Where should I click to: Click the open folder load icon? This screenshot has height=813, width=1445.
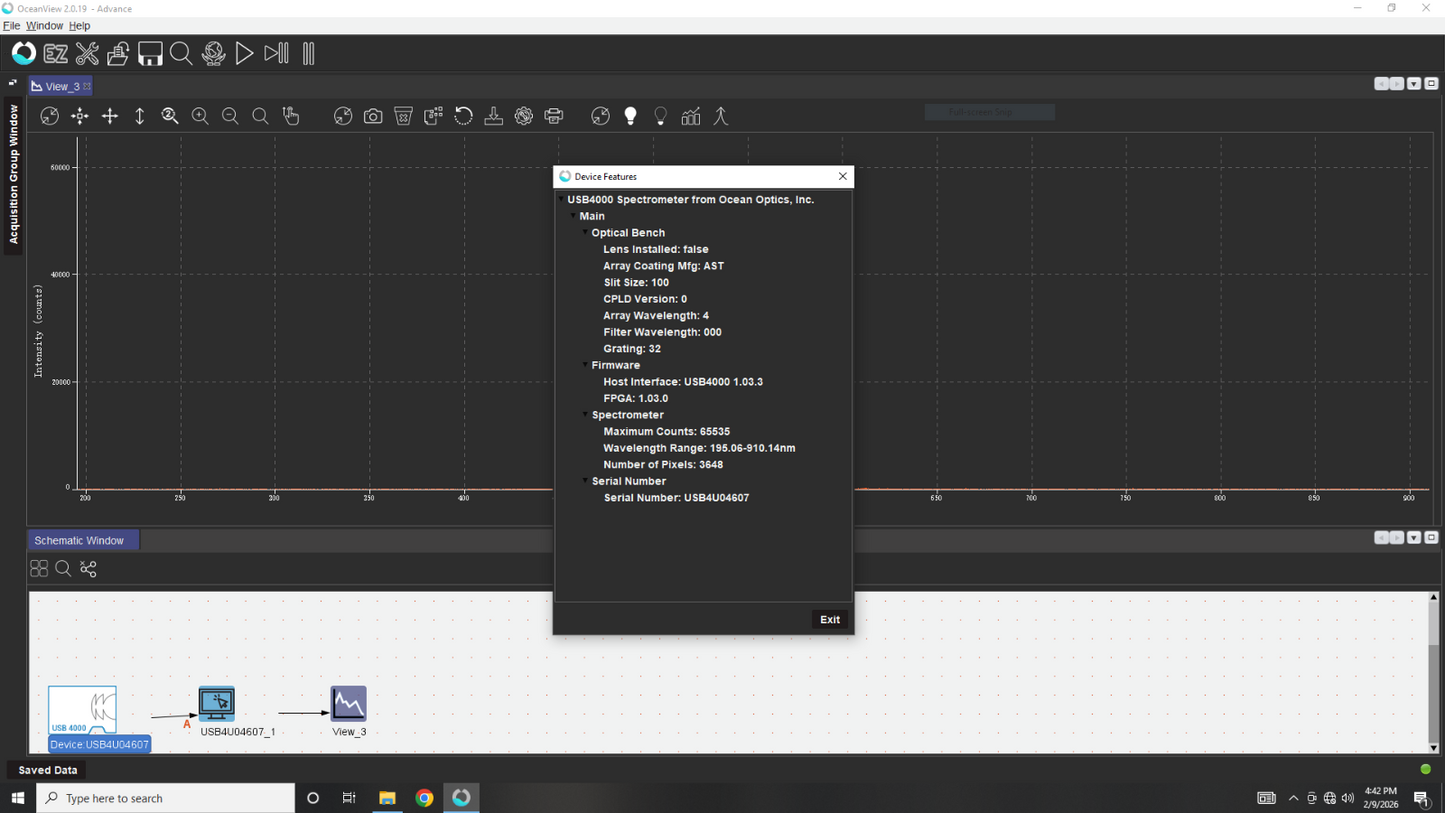(118, 53)
